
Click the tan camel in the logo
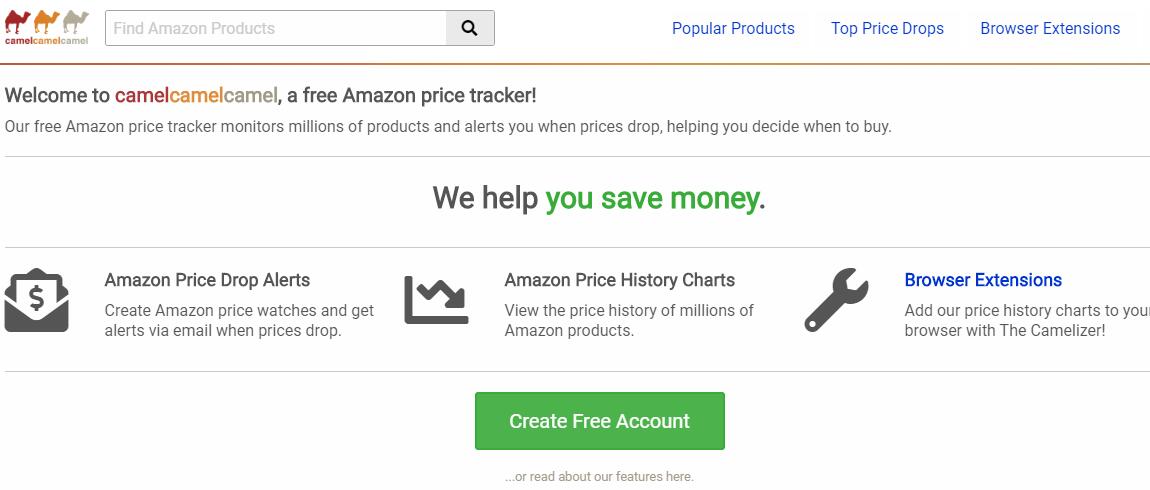tap(76, 22)
